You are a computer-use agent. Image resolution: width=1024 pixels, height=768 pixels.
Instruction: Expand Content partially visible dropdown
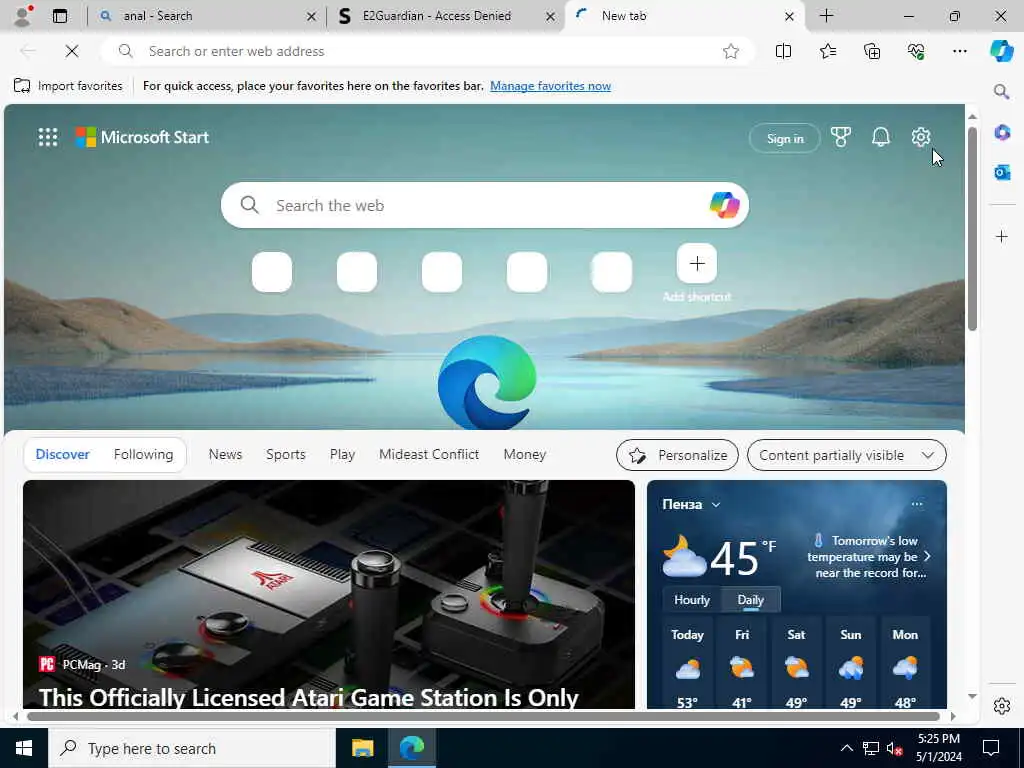(846, 455)
